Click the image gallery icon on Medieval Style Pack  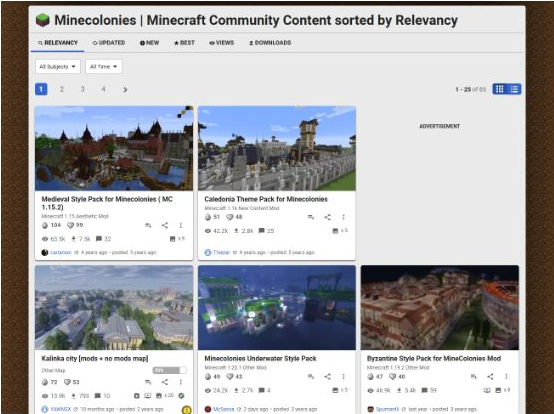(172, 239)
